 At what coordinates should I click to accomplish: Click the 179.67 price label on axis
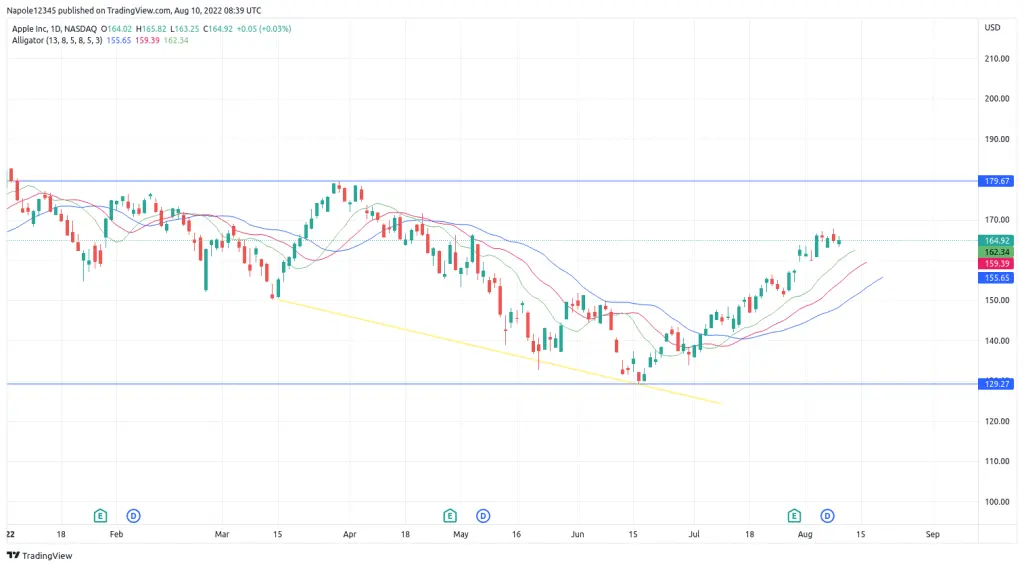click(x=996, y=181)
